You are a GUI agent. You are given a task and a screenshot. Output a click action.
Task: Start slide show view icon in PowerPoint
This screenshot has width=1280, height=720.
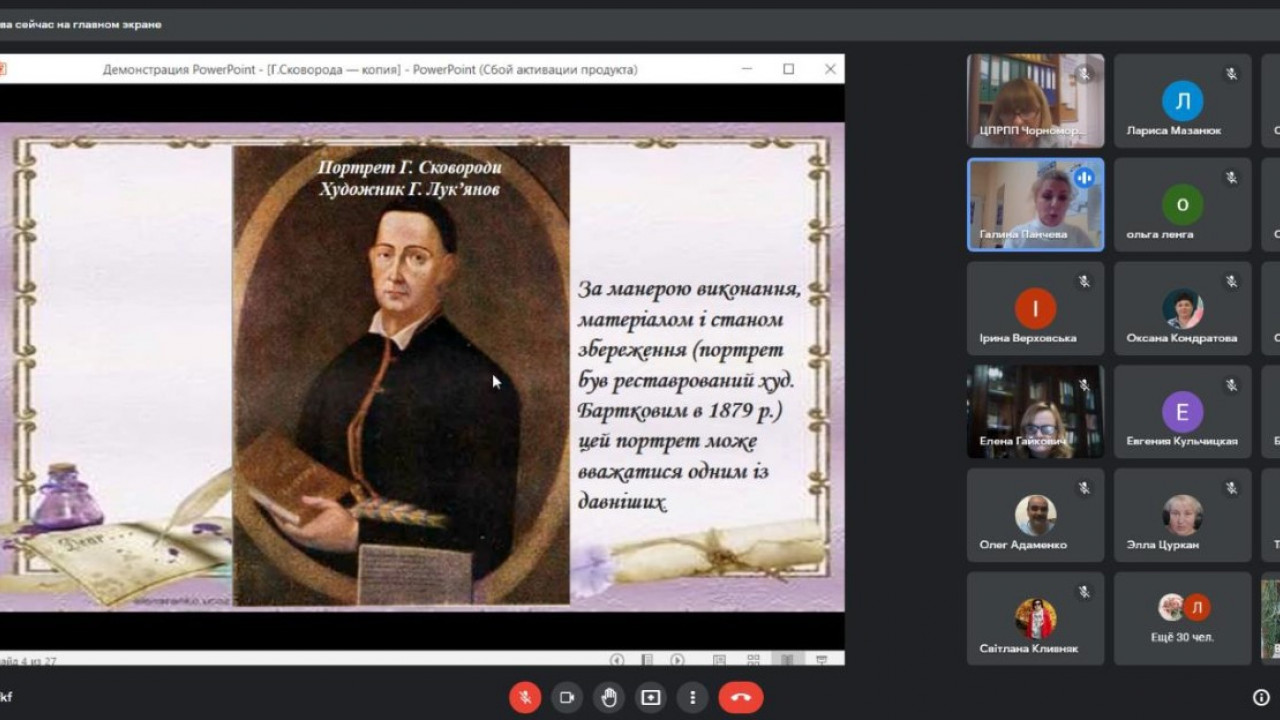(x=821, y=660)
